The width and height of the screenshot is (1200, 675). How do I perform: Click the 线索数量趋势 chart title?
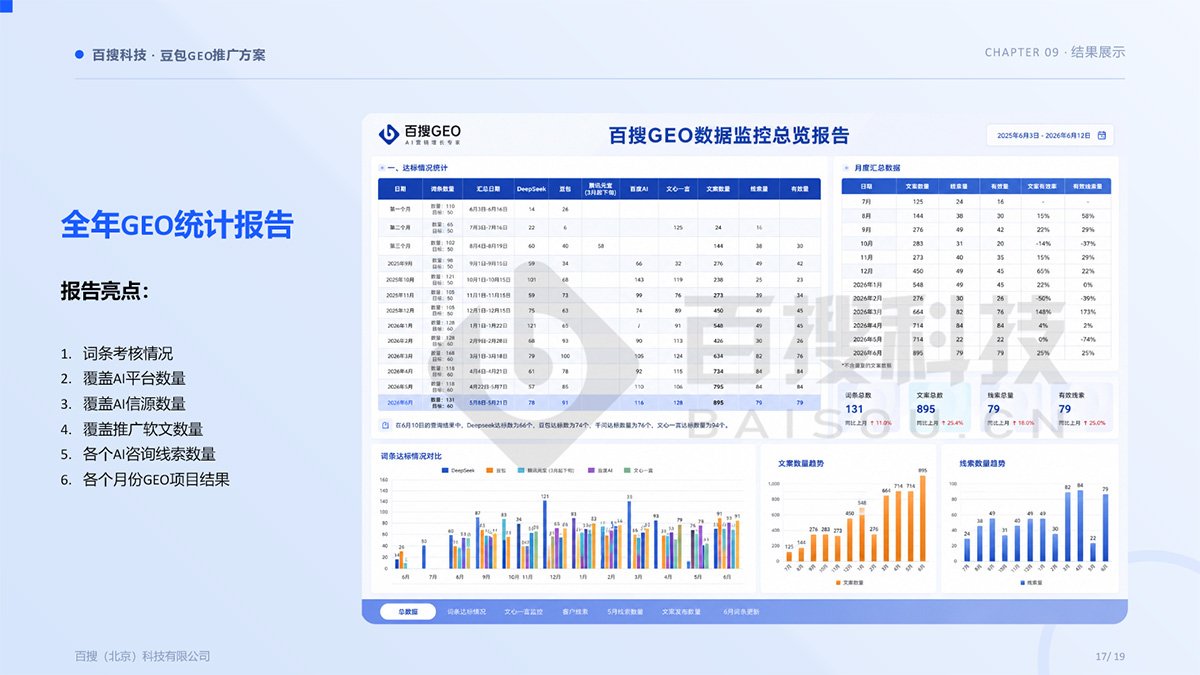click(x=982, y=463)
